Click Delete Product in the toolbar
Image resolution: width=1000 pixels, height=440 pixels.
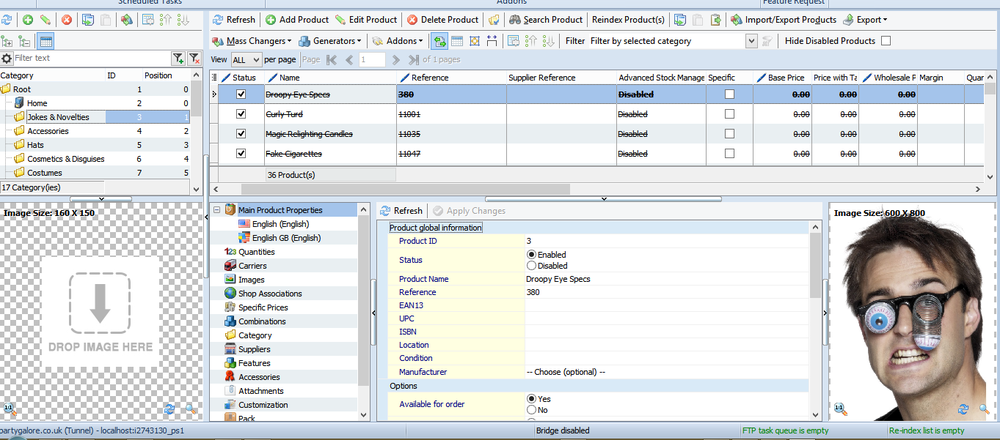tap(442, 19)
